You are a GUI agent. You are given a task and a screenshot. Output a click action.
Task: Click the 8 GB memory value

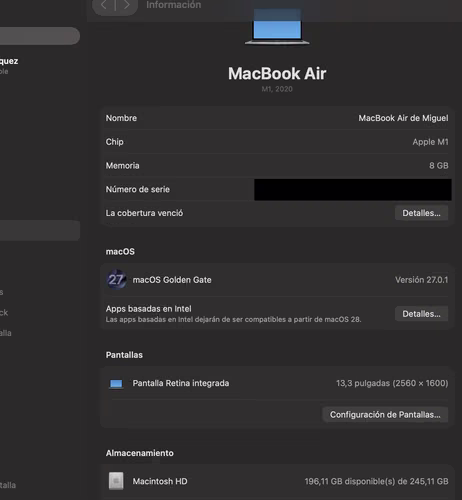(439, 165)
